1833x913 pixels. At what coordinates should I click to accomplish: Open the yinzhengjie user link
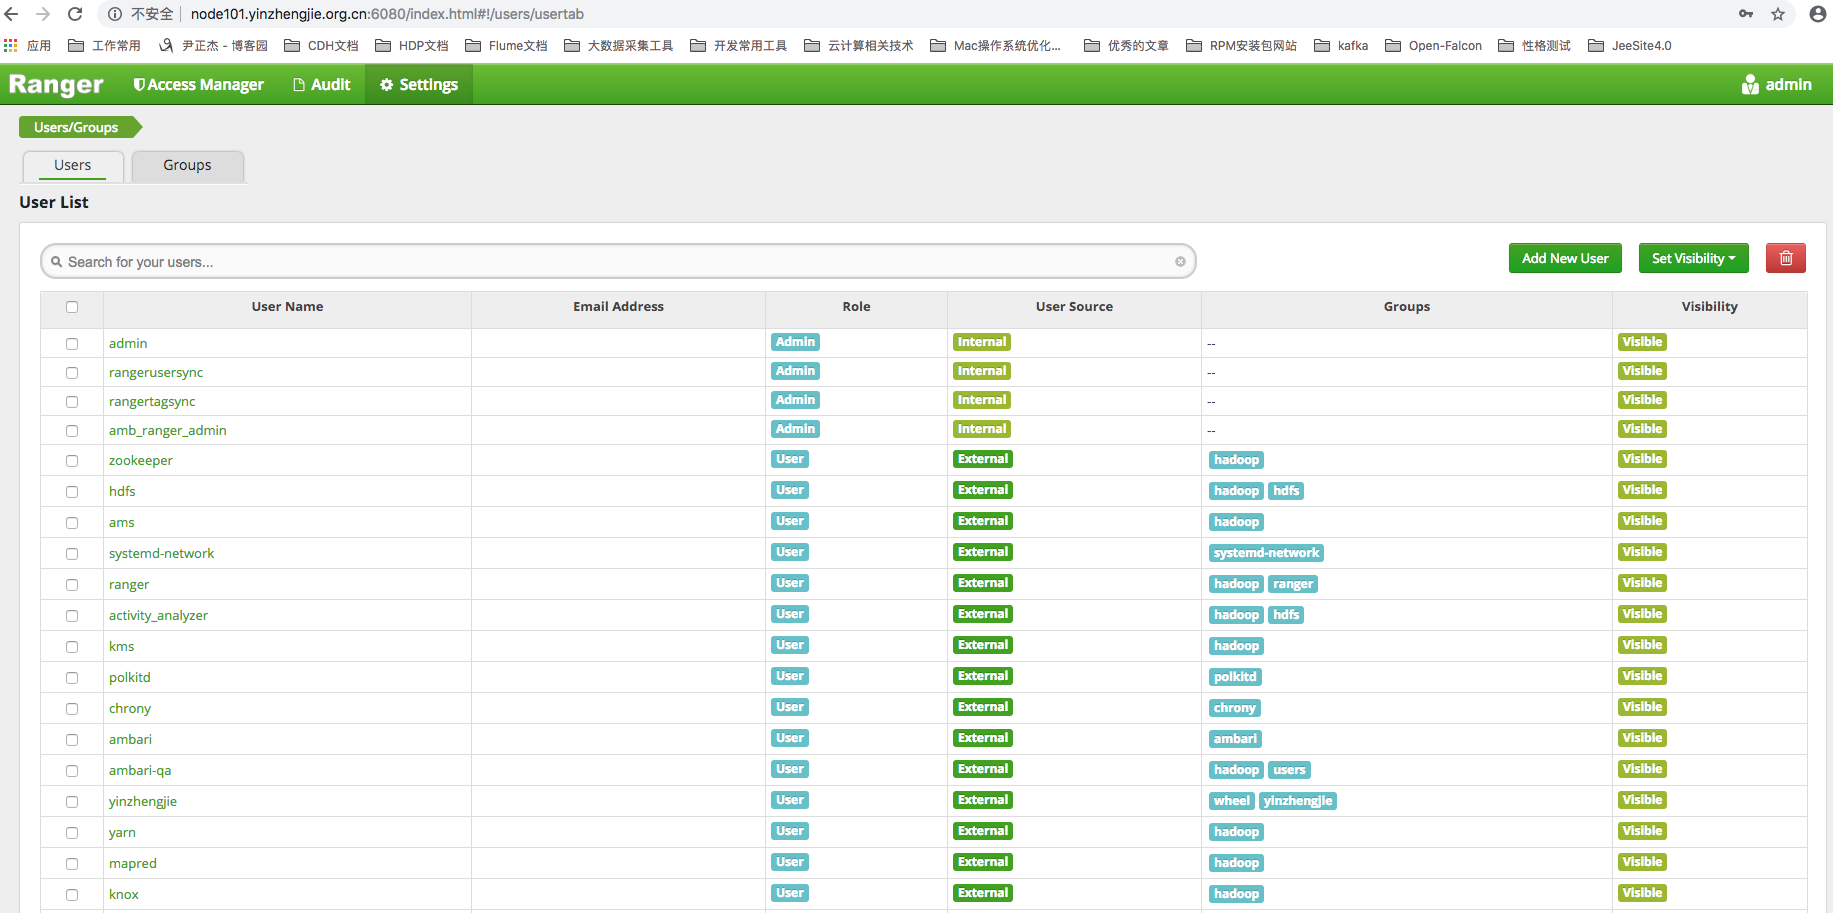coord(143,802)
